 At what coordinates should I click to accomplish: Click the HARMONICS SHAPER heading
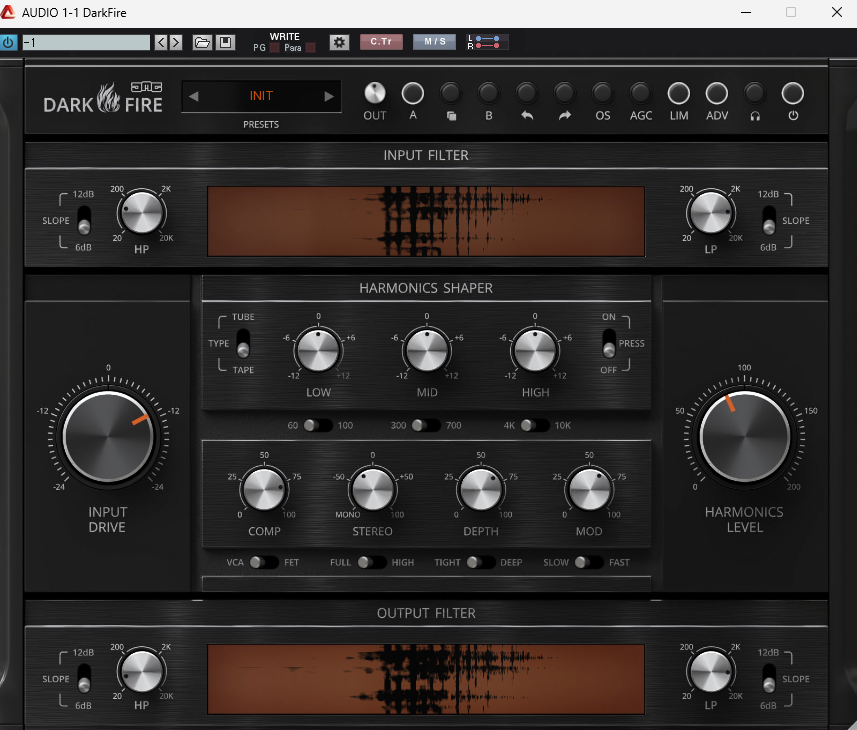(426, 288)
